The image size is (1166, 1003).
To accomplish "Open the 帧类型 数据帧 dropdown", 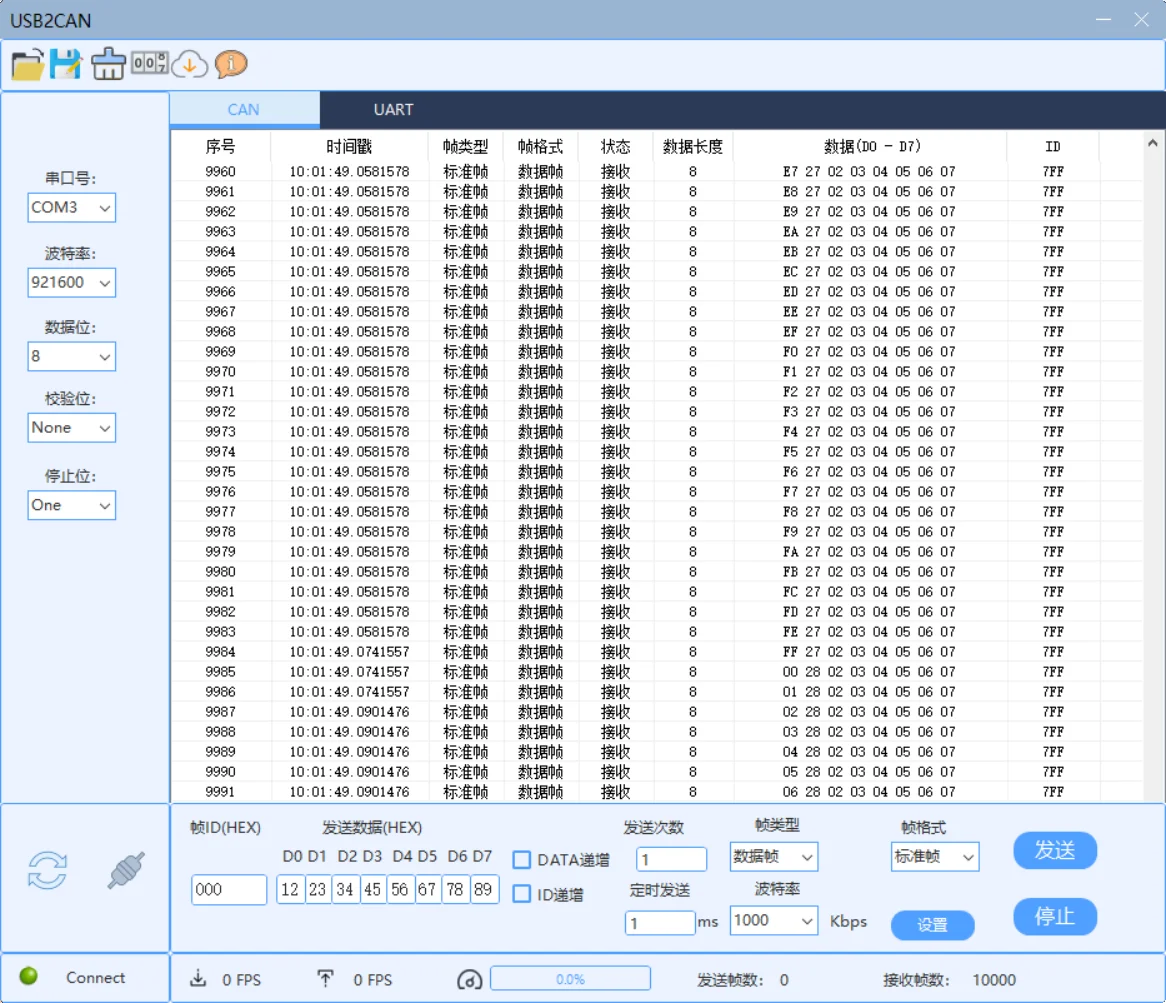I will coord(774,857).
